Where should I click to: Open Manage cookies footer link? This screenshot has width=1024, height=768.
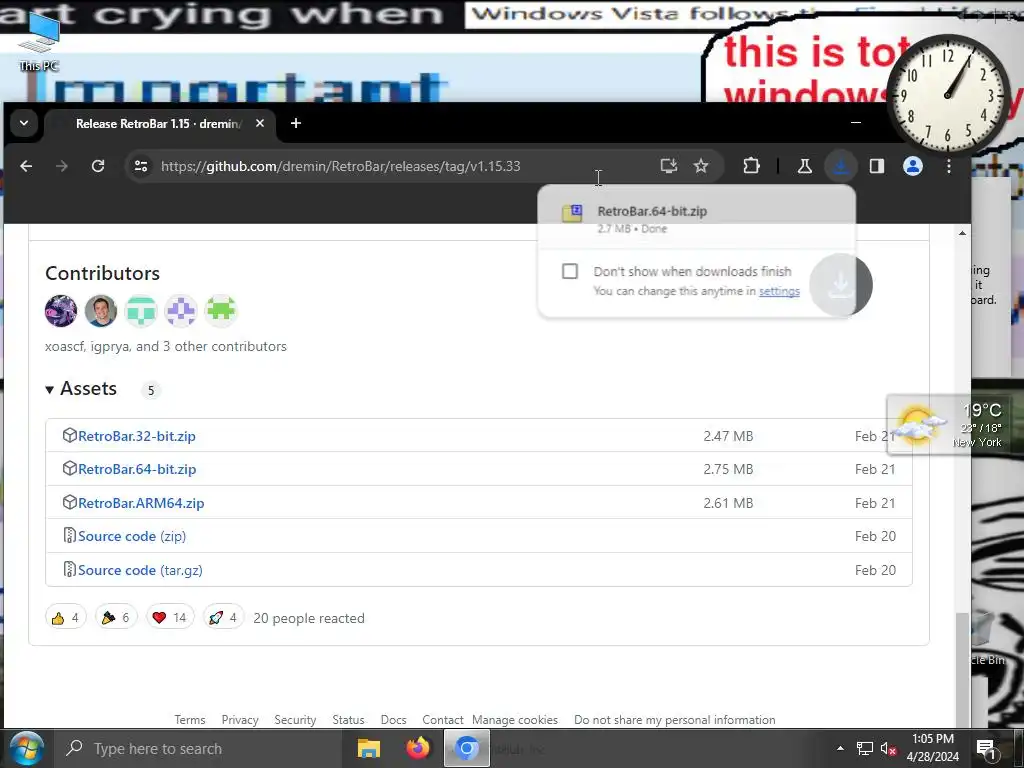[515, 719]
